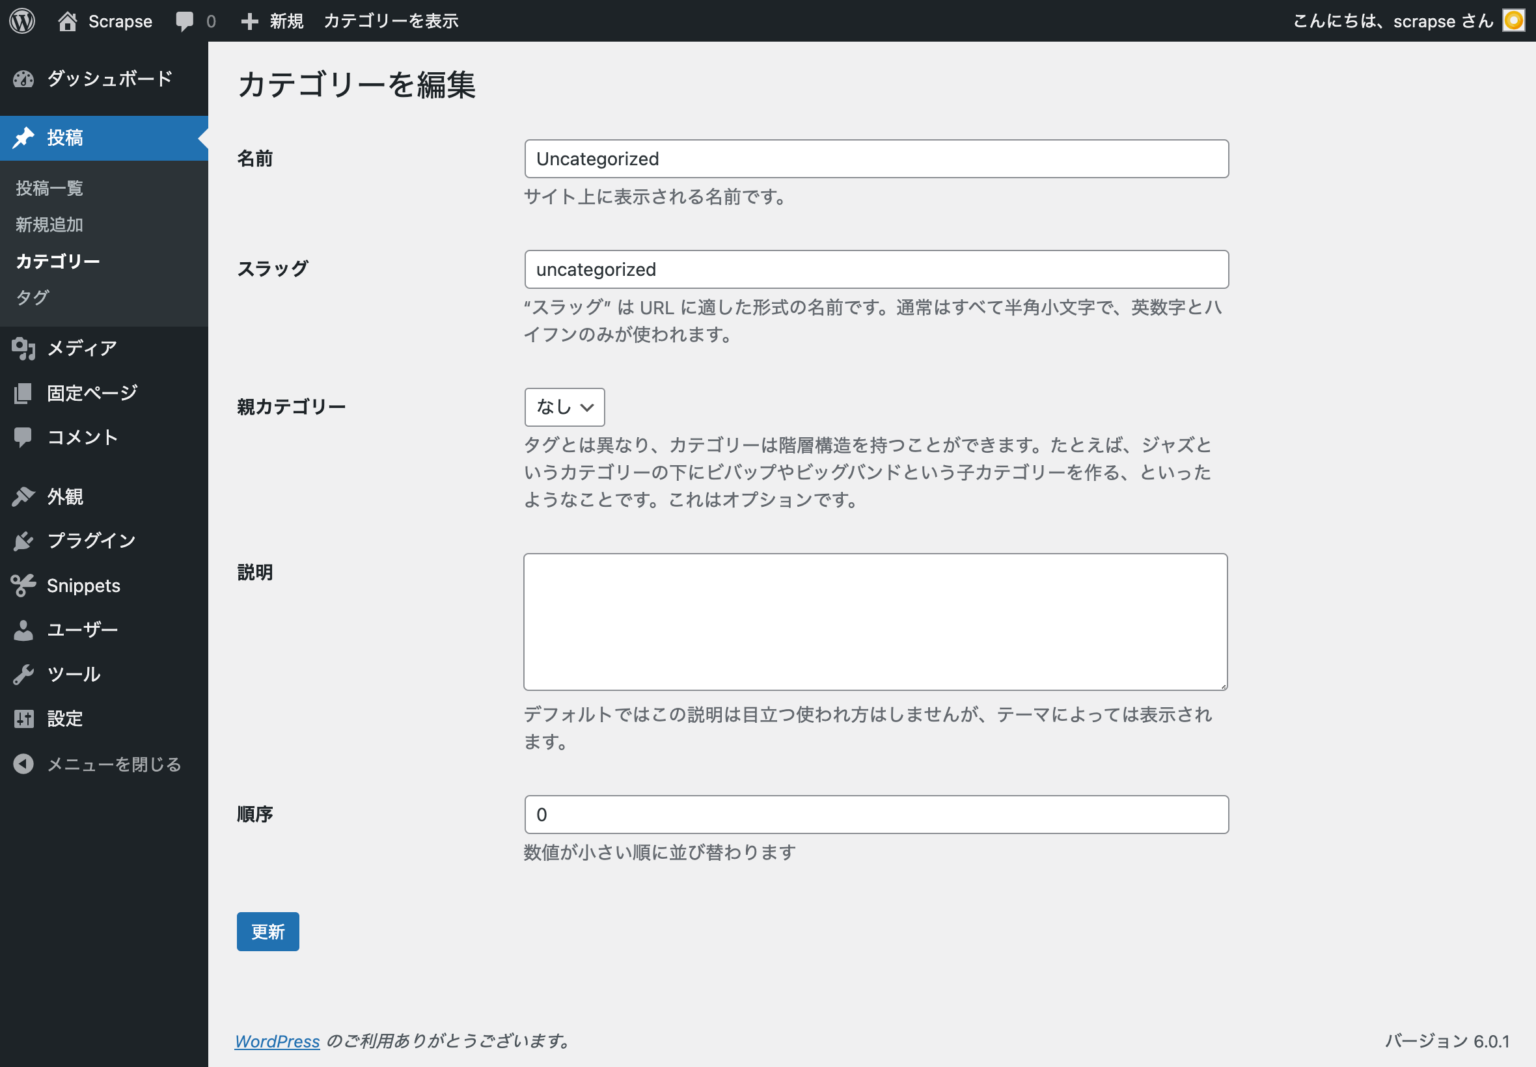Select the ツール wrench icon
This screenshot has height=1067, width=1536.
[23, 674]
